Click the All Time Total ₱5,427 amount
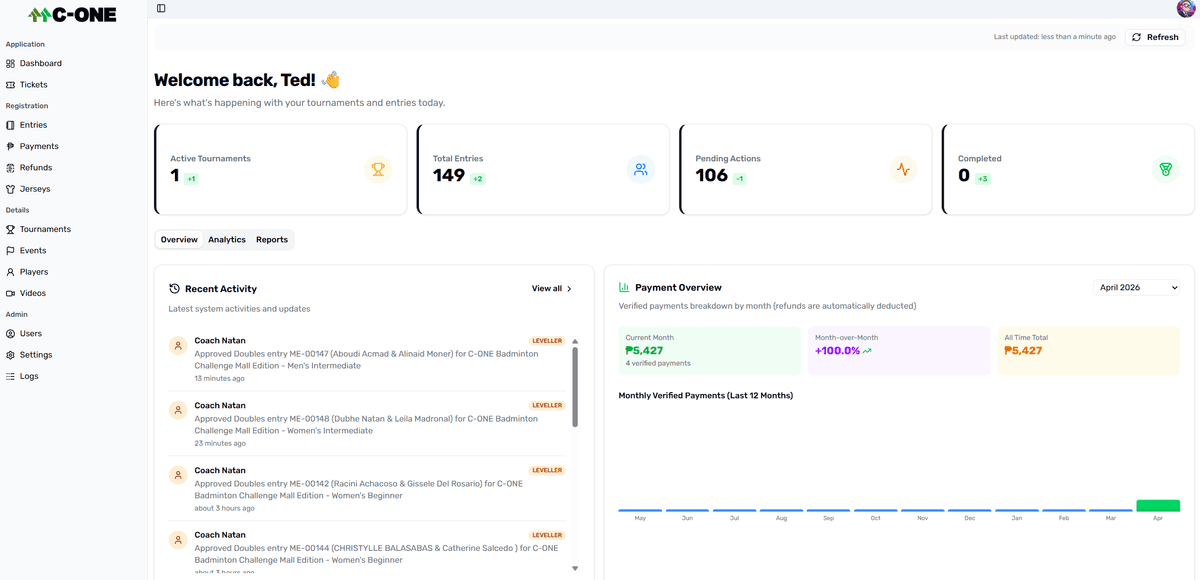This screenshot has height=580, width=1200. pyautogui.click(x=1023, y=351)
